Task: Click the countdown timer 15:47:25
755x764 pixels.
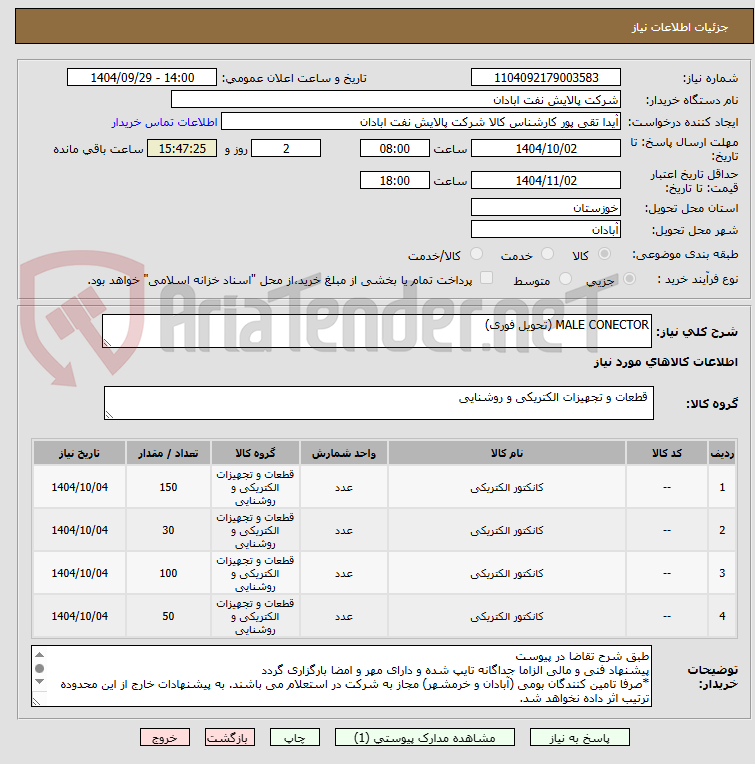Action: tap(182, 149)
